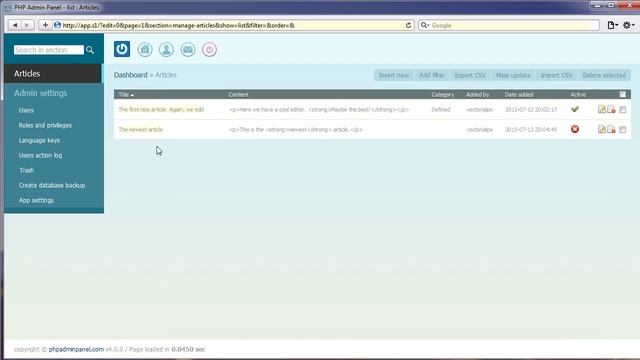Focus the Search in section field

click(x=49, y=50)
